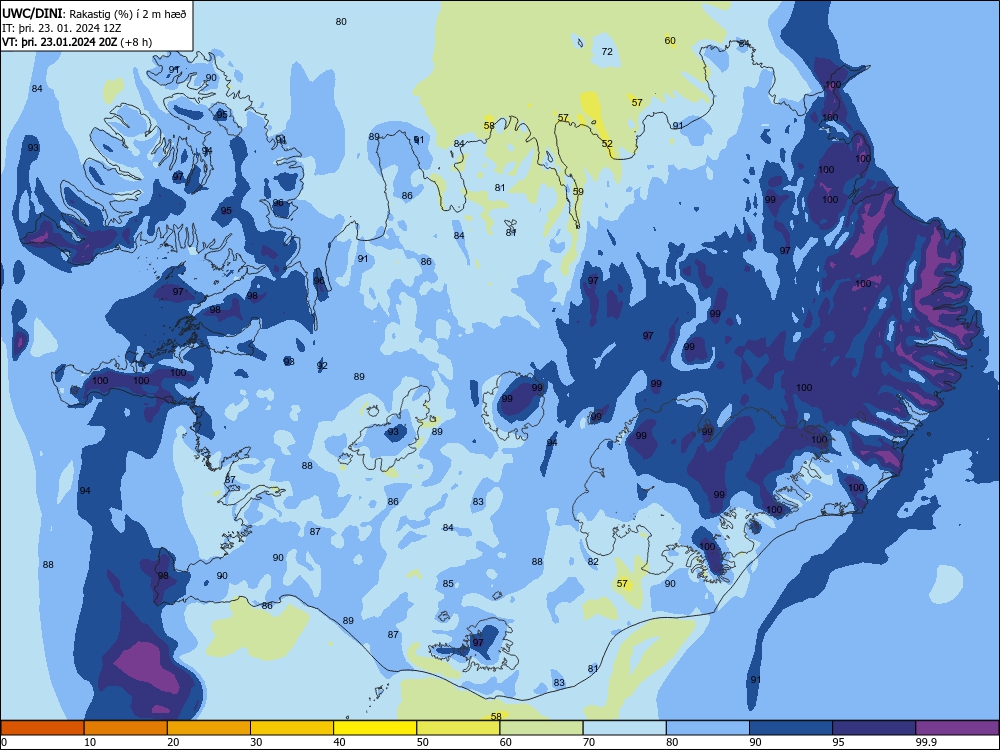Click the legend tick label '20'
1000x750 pixels.
click(x=173, y=742)
